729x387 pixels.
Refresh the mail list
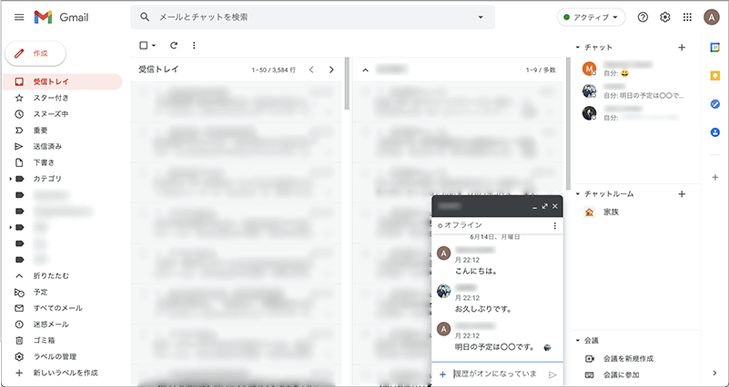174,45
